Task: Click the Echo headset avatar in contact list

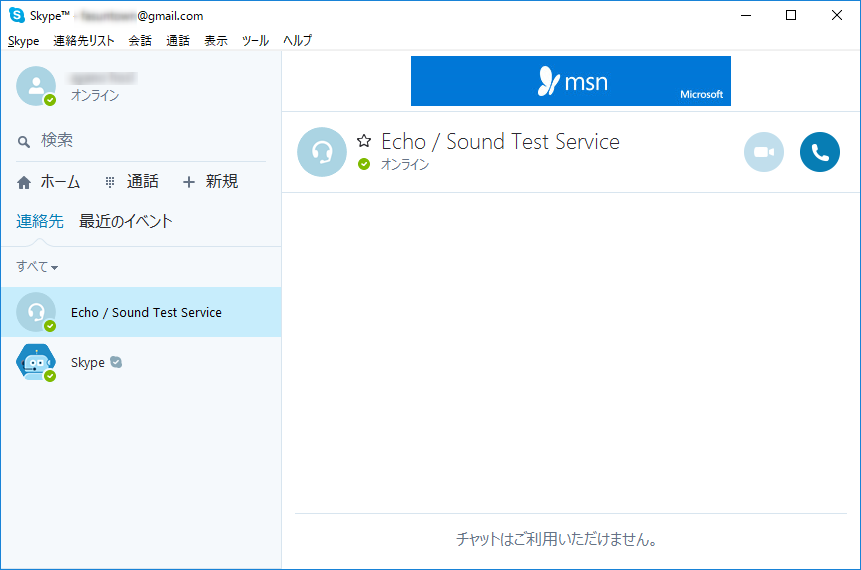Action: (x=36, y=312)
